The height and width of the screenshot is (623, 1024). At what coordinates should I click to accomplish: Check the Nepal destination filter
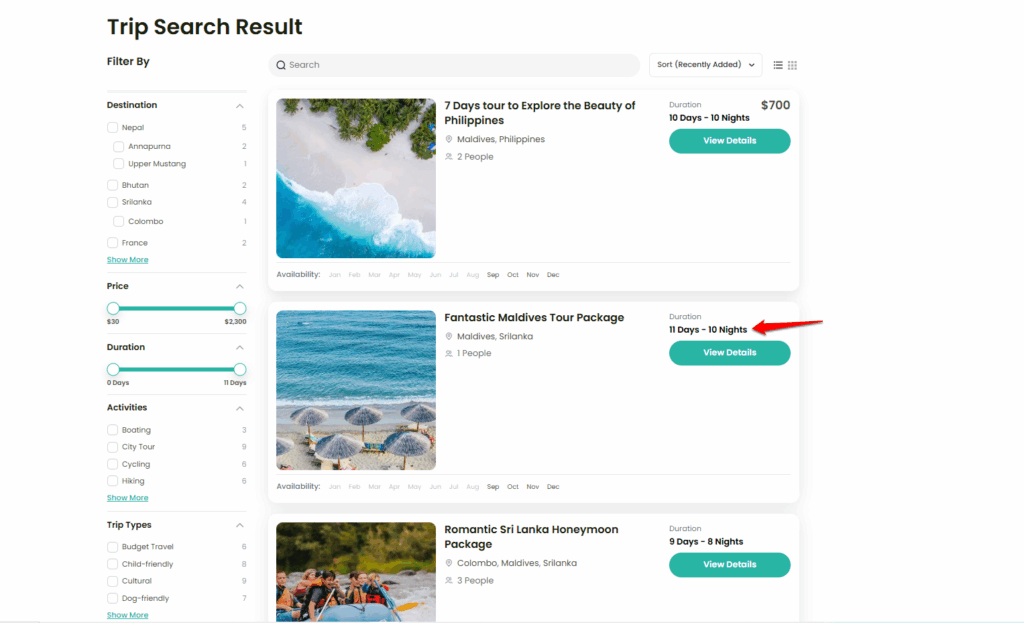pyautogui.click(x=113, y=128)
